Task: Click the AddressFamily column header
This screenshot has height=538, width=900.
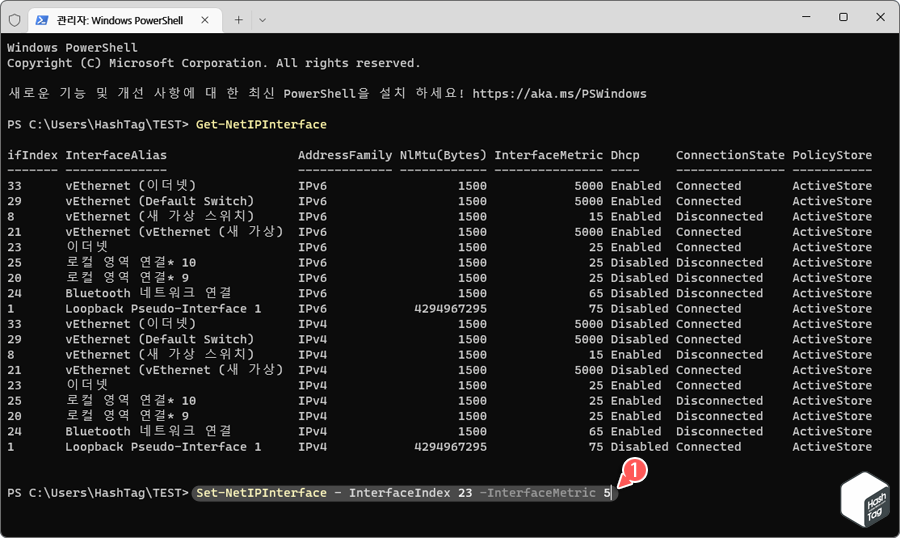Action: click(345, 155)
